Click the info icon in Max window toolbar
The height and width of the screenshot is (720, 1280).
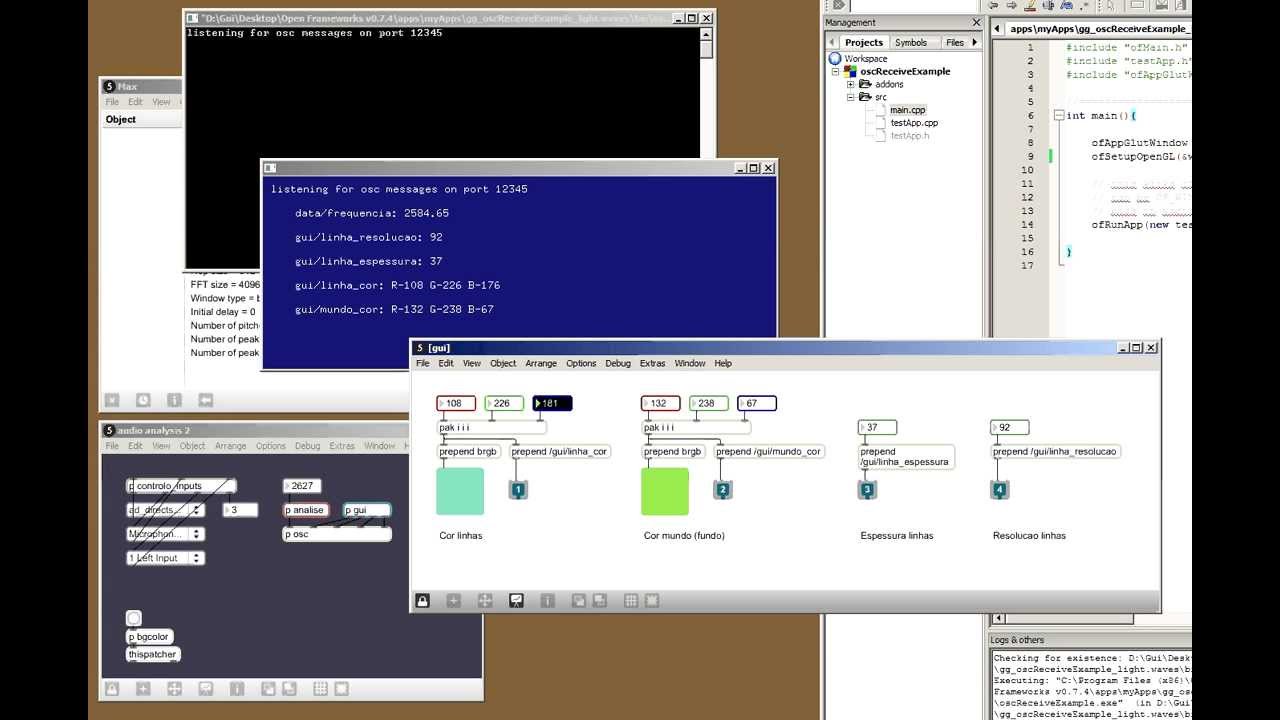click(174, 400)
